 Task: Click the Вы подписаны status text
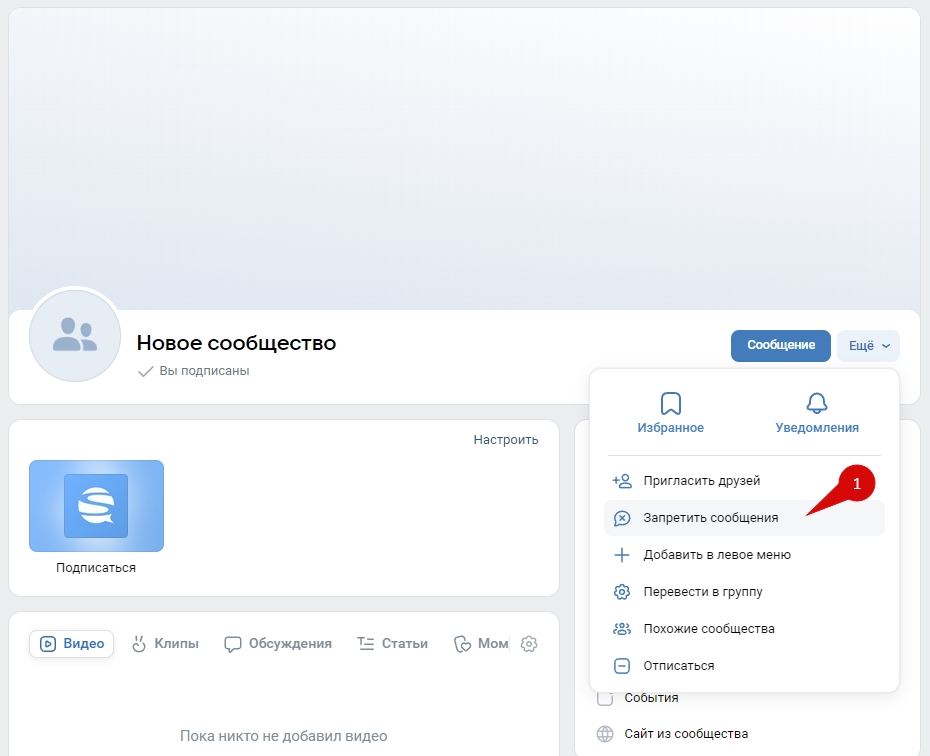coord(204,371)
